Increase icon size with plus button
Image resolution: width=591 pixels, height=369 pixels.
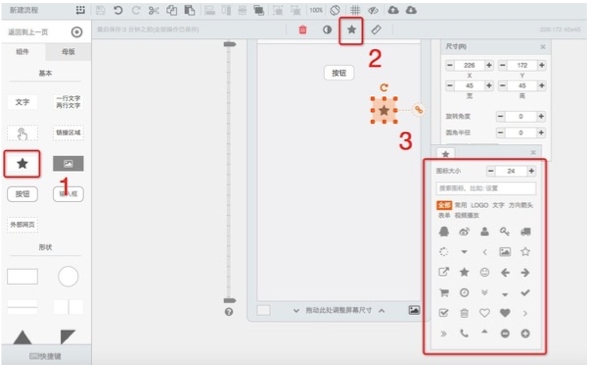(x=531, y=171)
